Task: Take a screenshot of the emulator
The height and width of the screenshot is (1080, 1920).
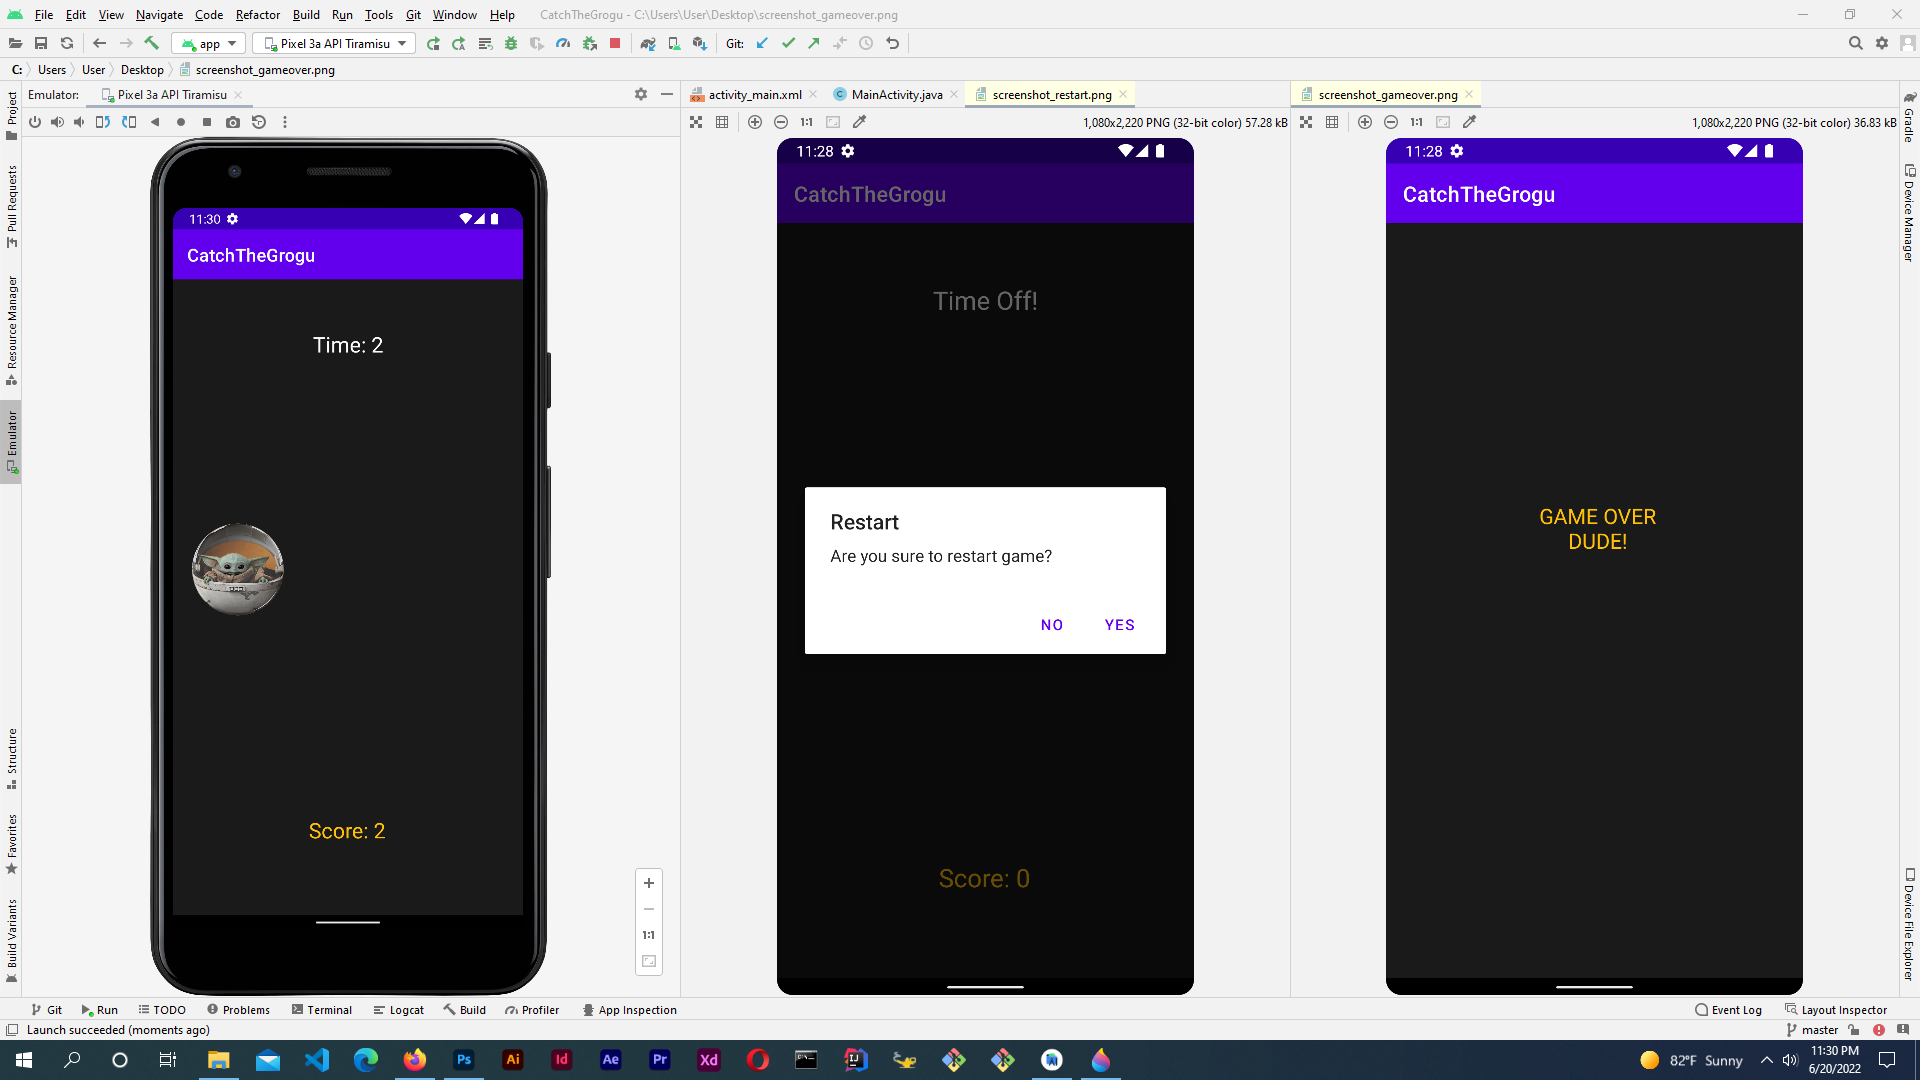Action: click(x=233, y=122)
